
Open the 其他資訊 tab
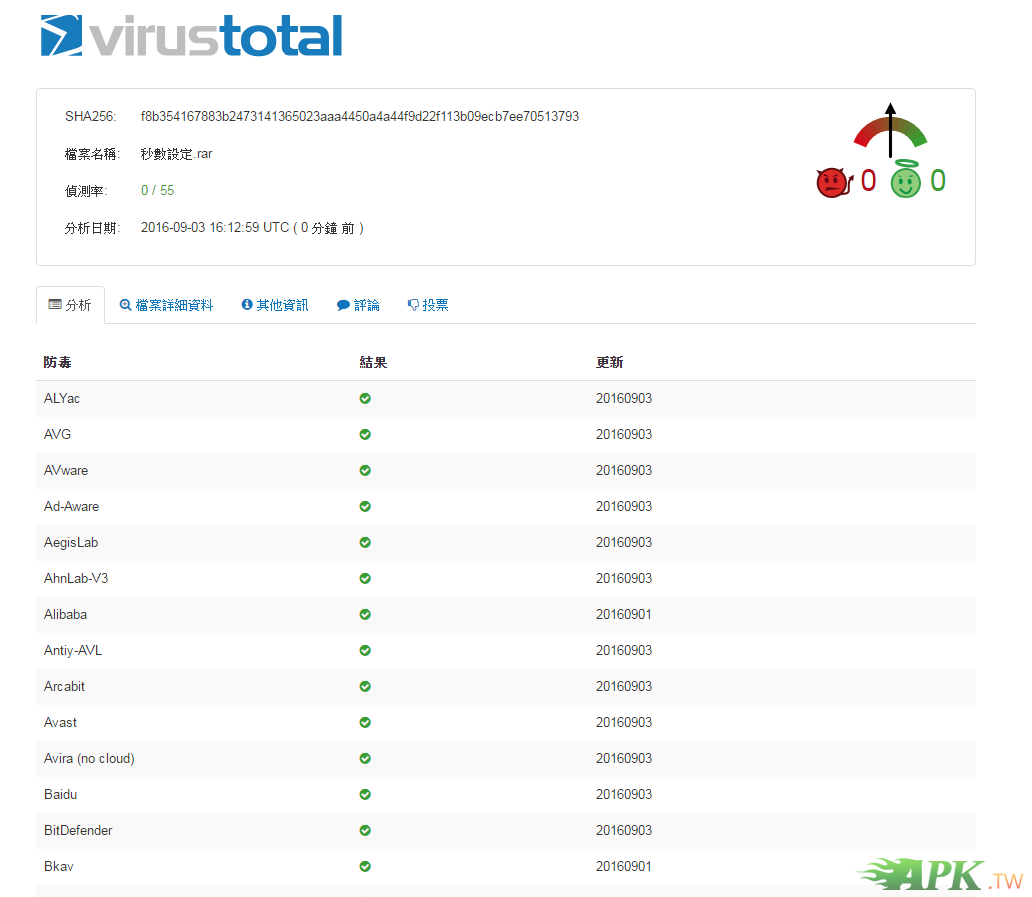275,305
